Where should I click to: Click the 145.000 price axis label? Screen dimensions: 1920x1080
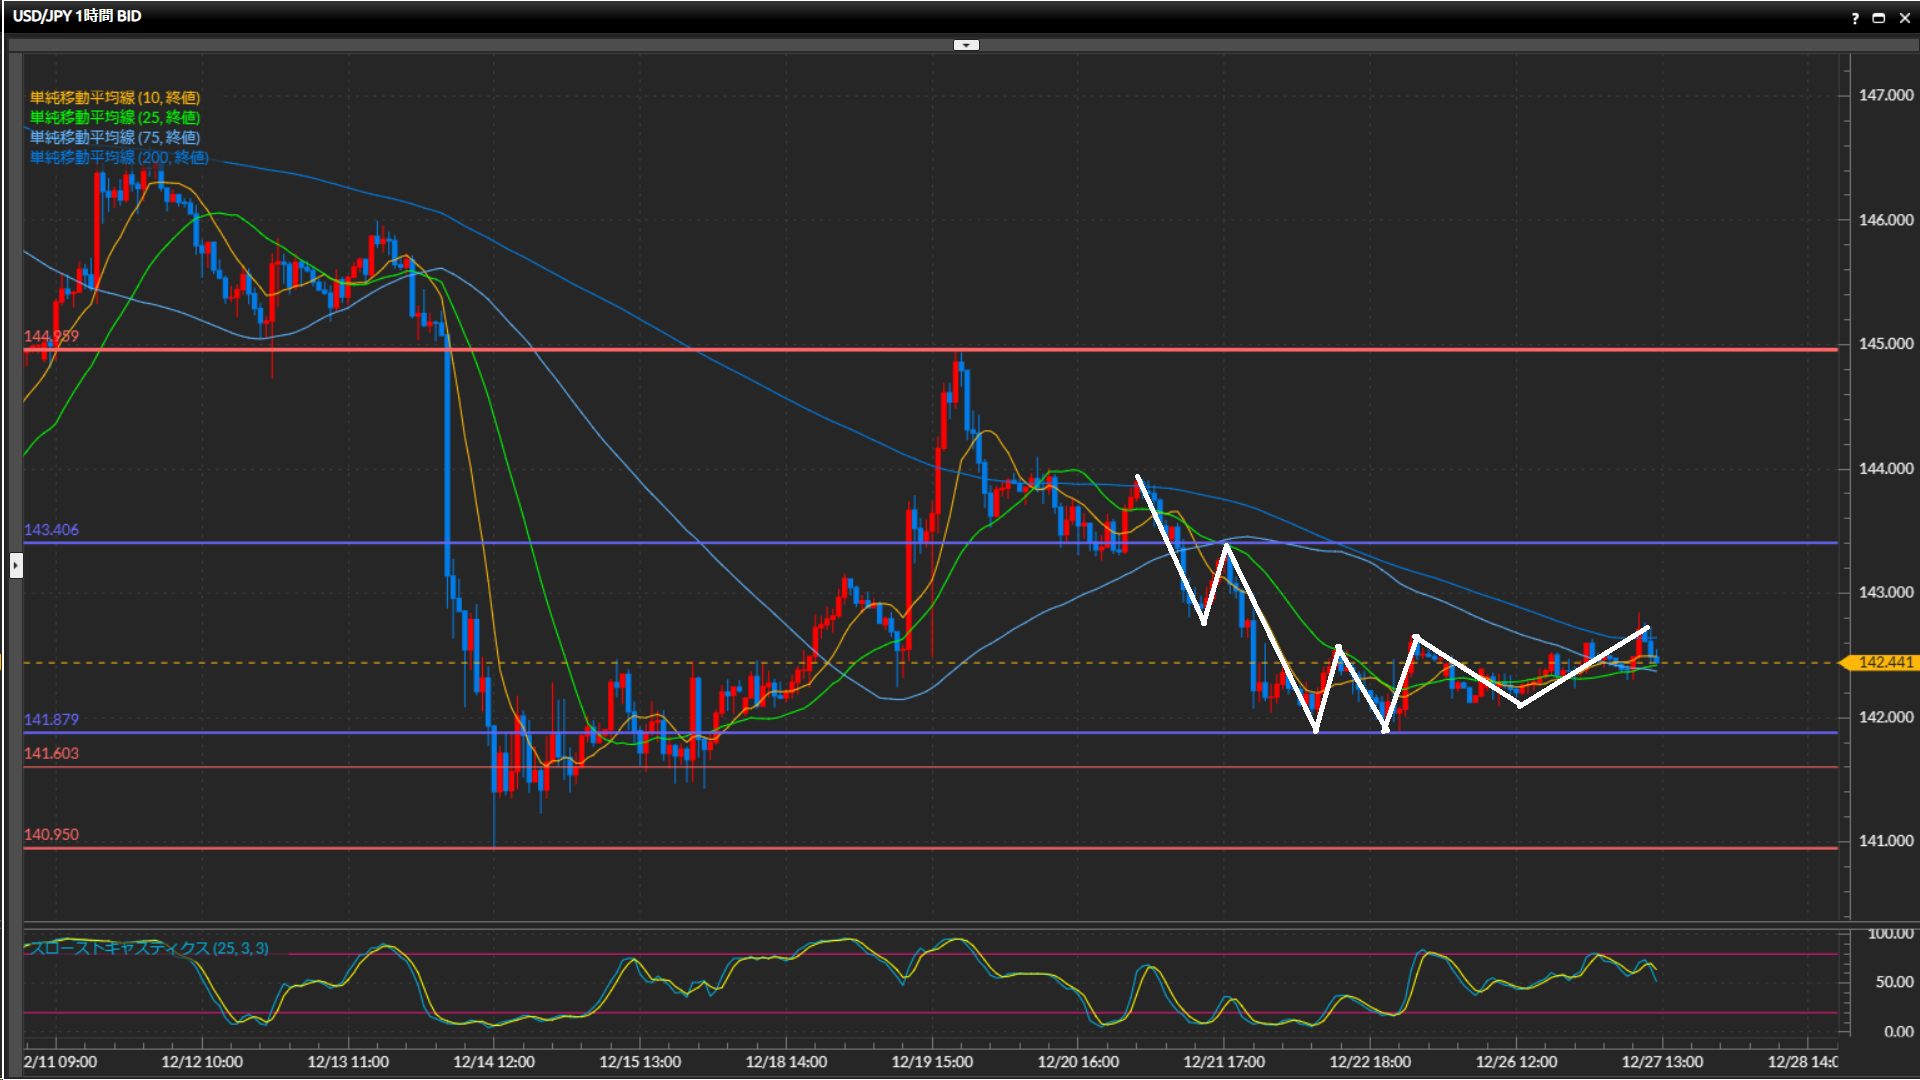tap(1885, 343)
